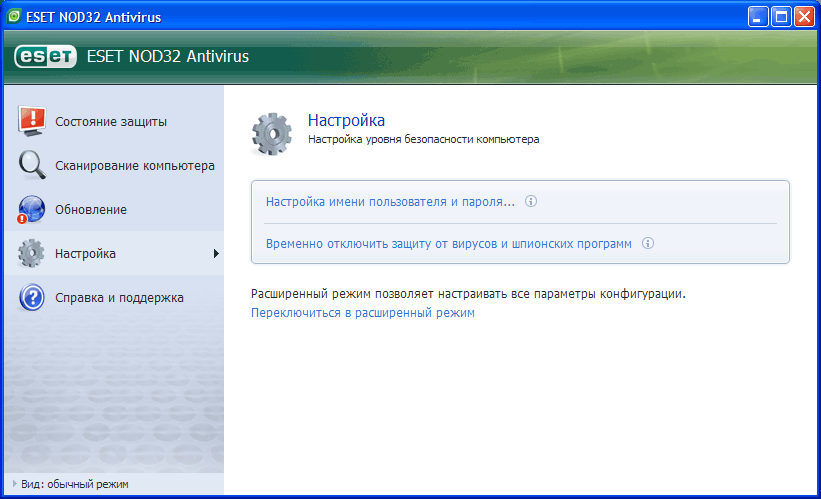The width and height of the screenshot is (821, 499).
Task: Click the Настройка gear icon in sidebar
Action: tap(31, 253)
